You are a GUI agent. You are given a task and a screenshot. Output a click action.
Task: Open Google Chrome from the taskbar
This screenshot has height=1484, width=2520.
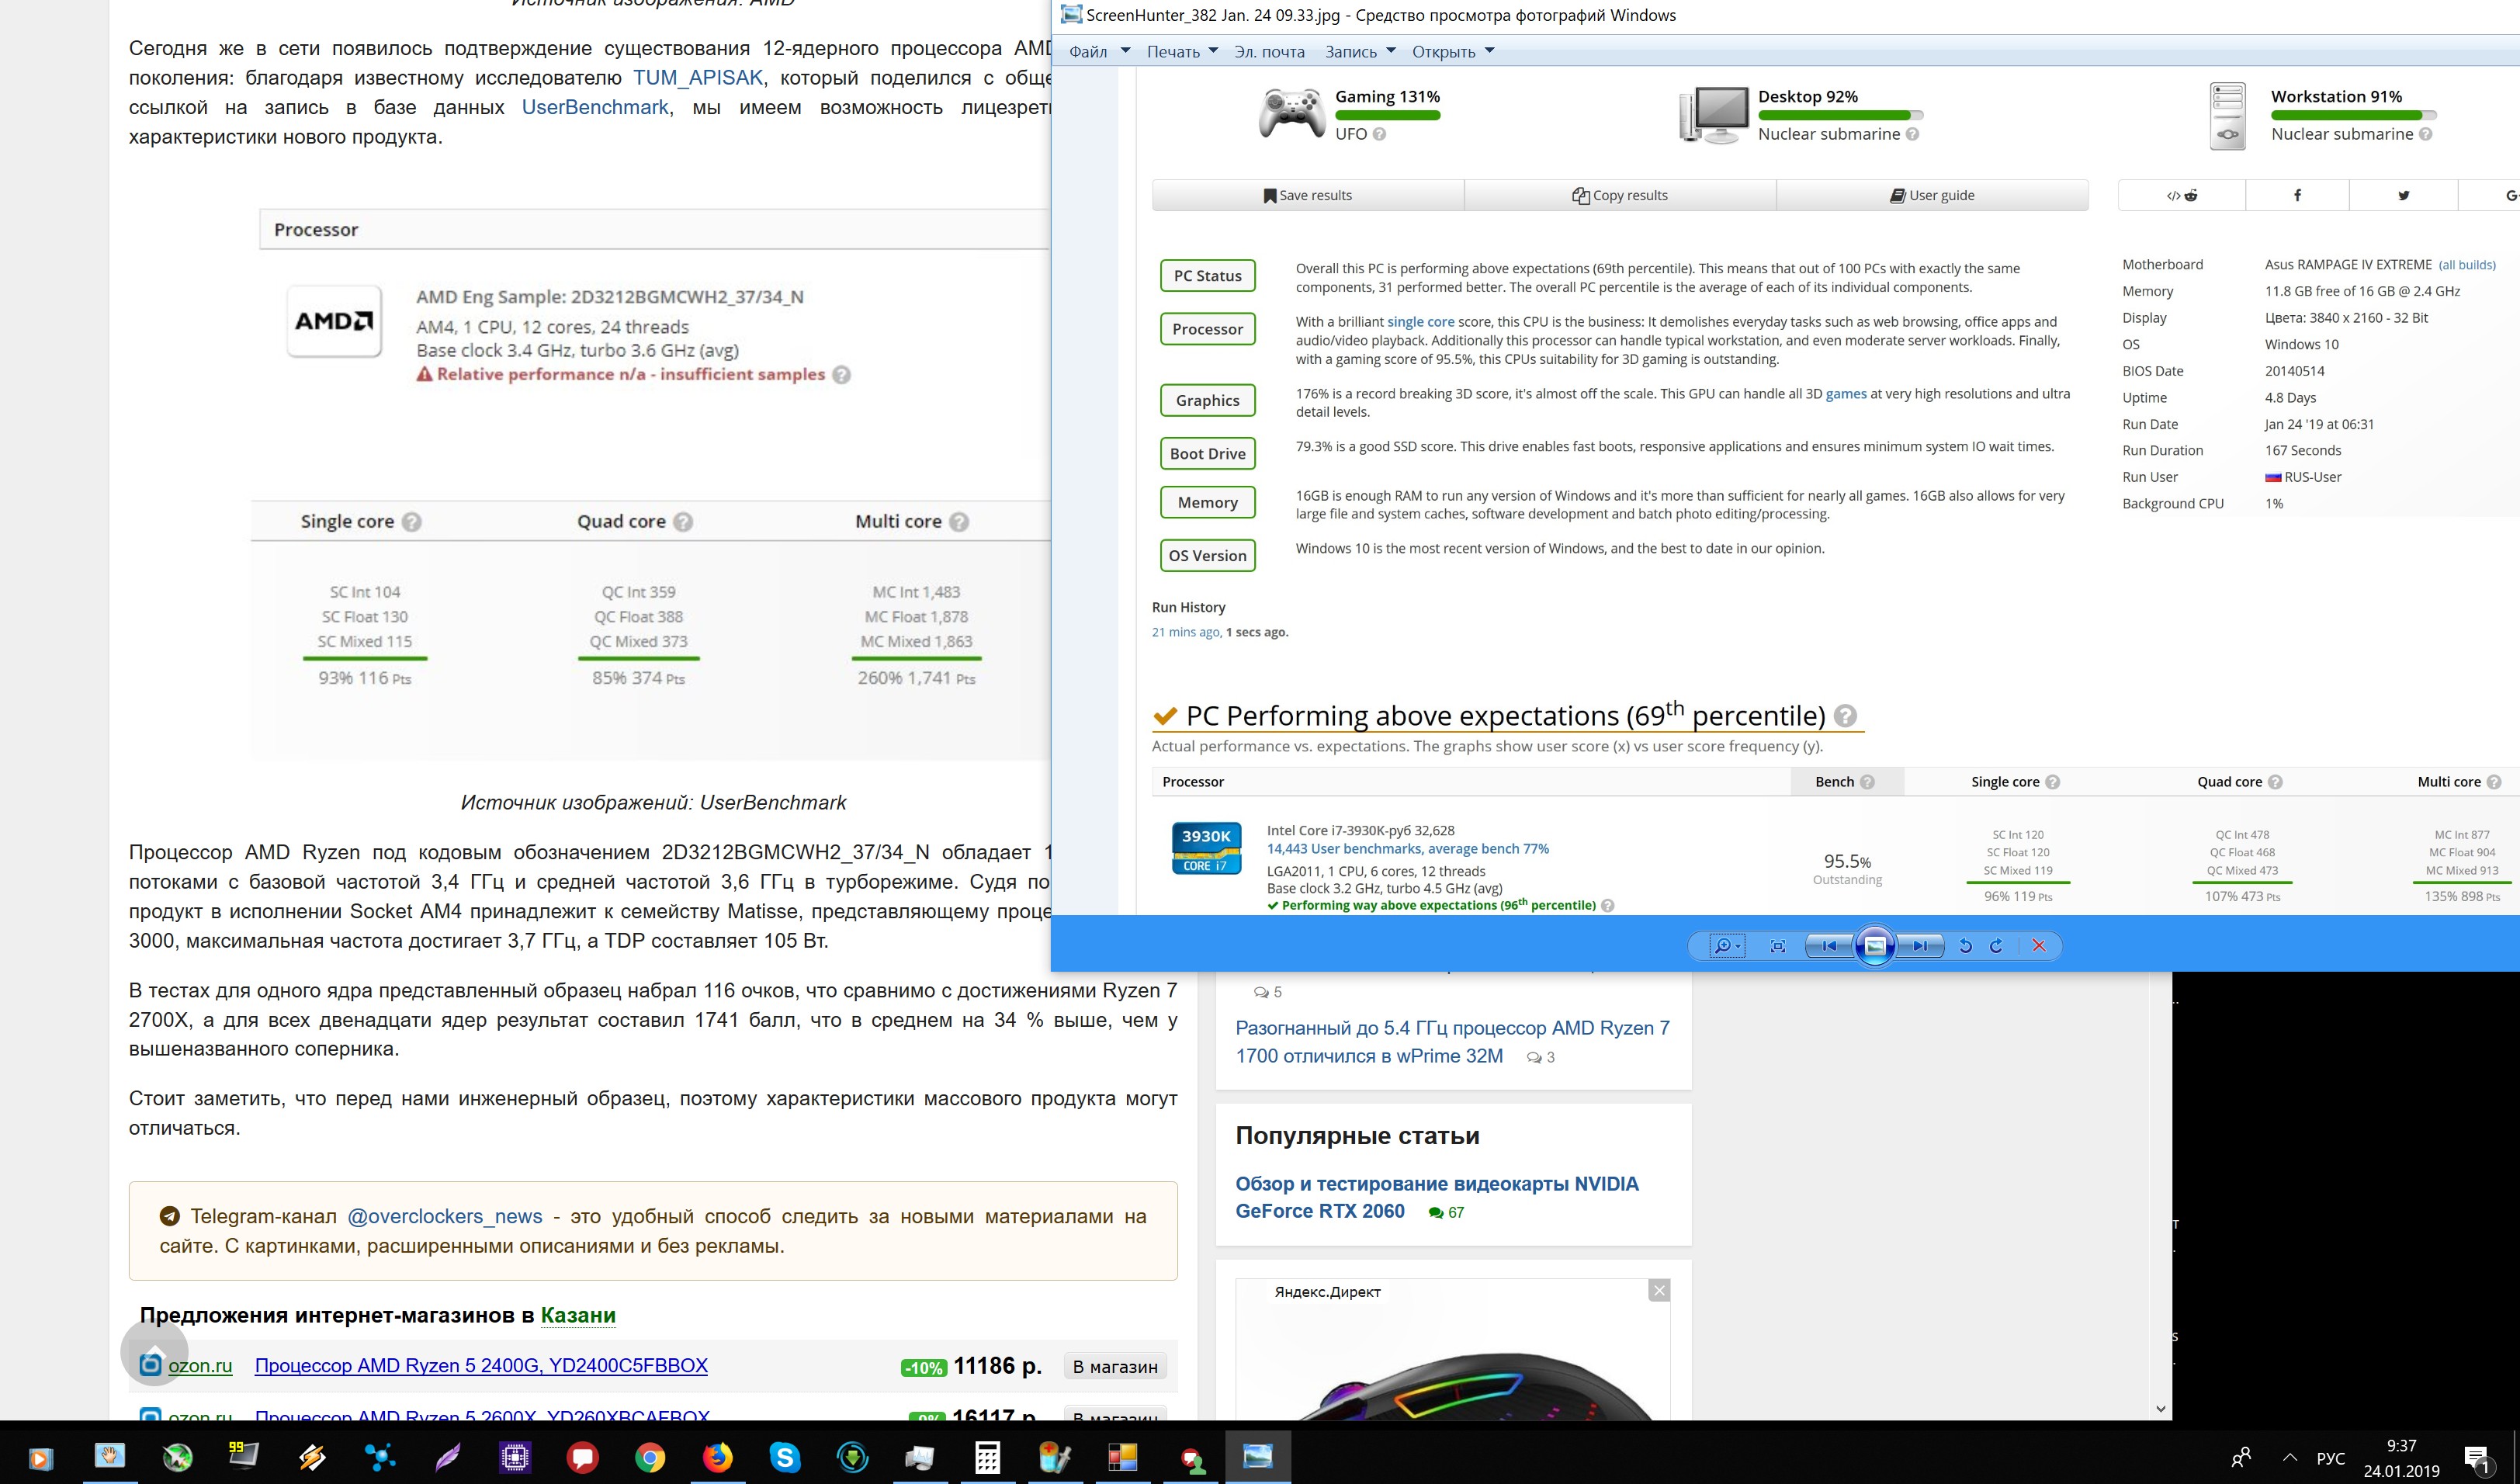pyautogui.click(x=650, y=1458)
